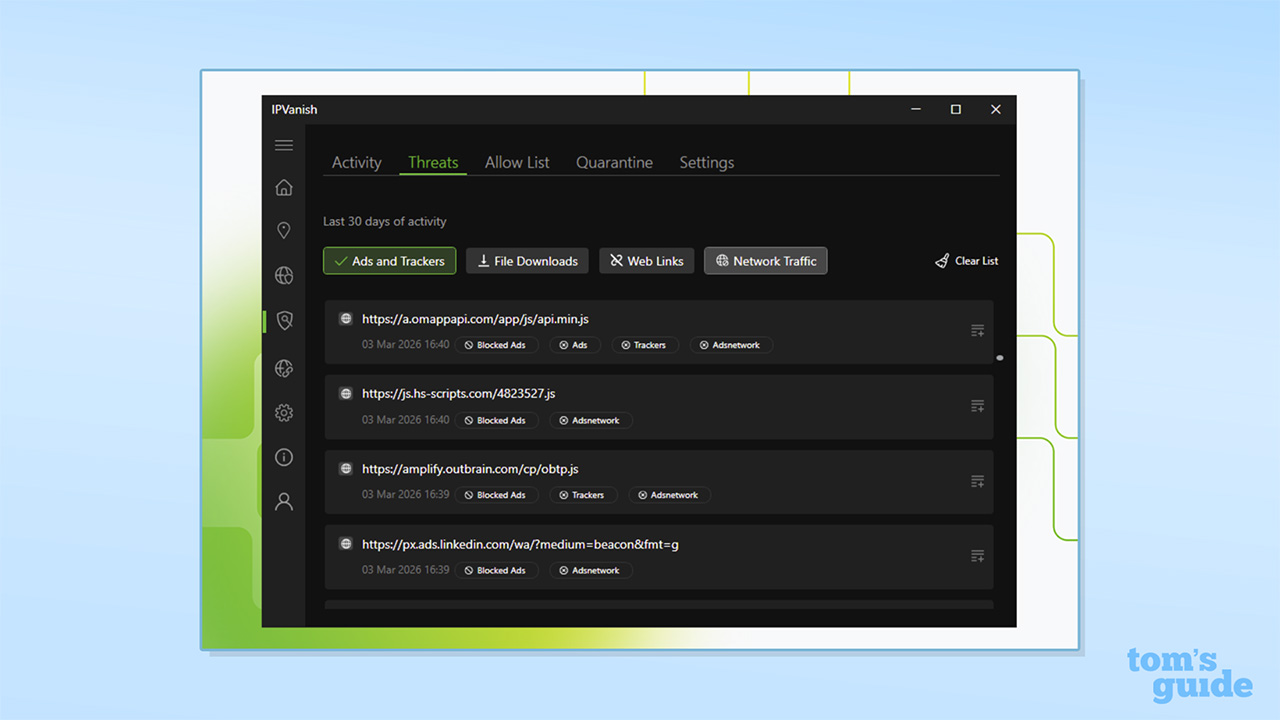
Task: Open the Quarantine tab
Action: [614, 162]
